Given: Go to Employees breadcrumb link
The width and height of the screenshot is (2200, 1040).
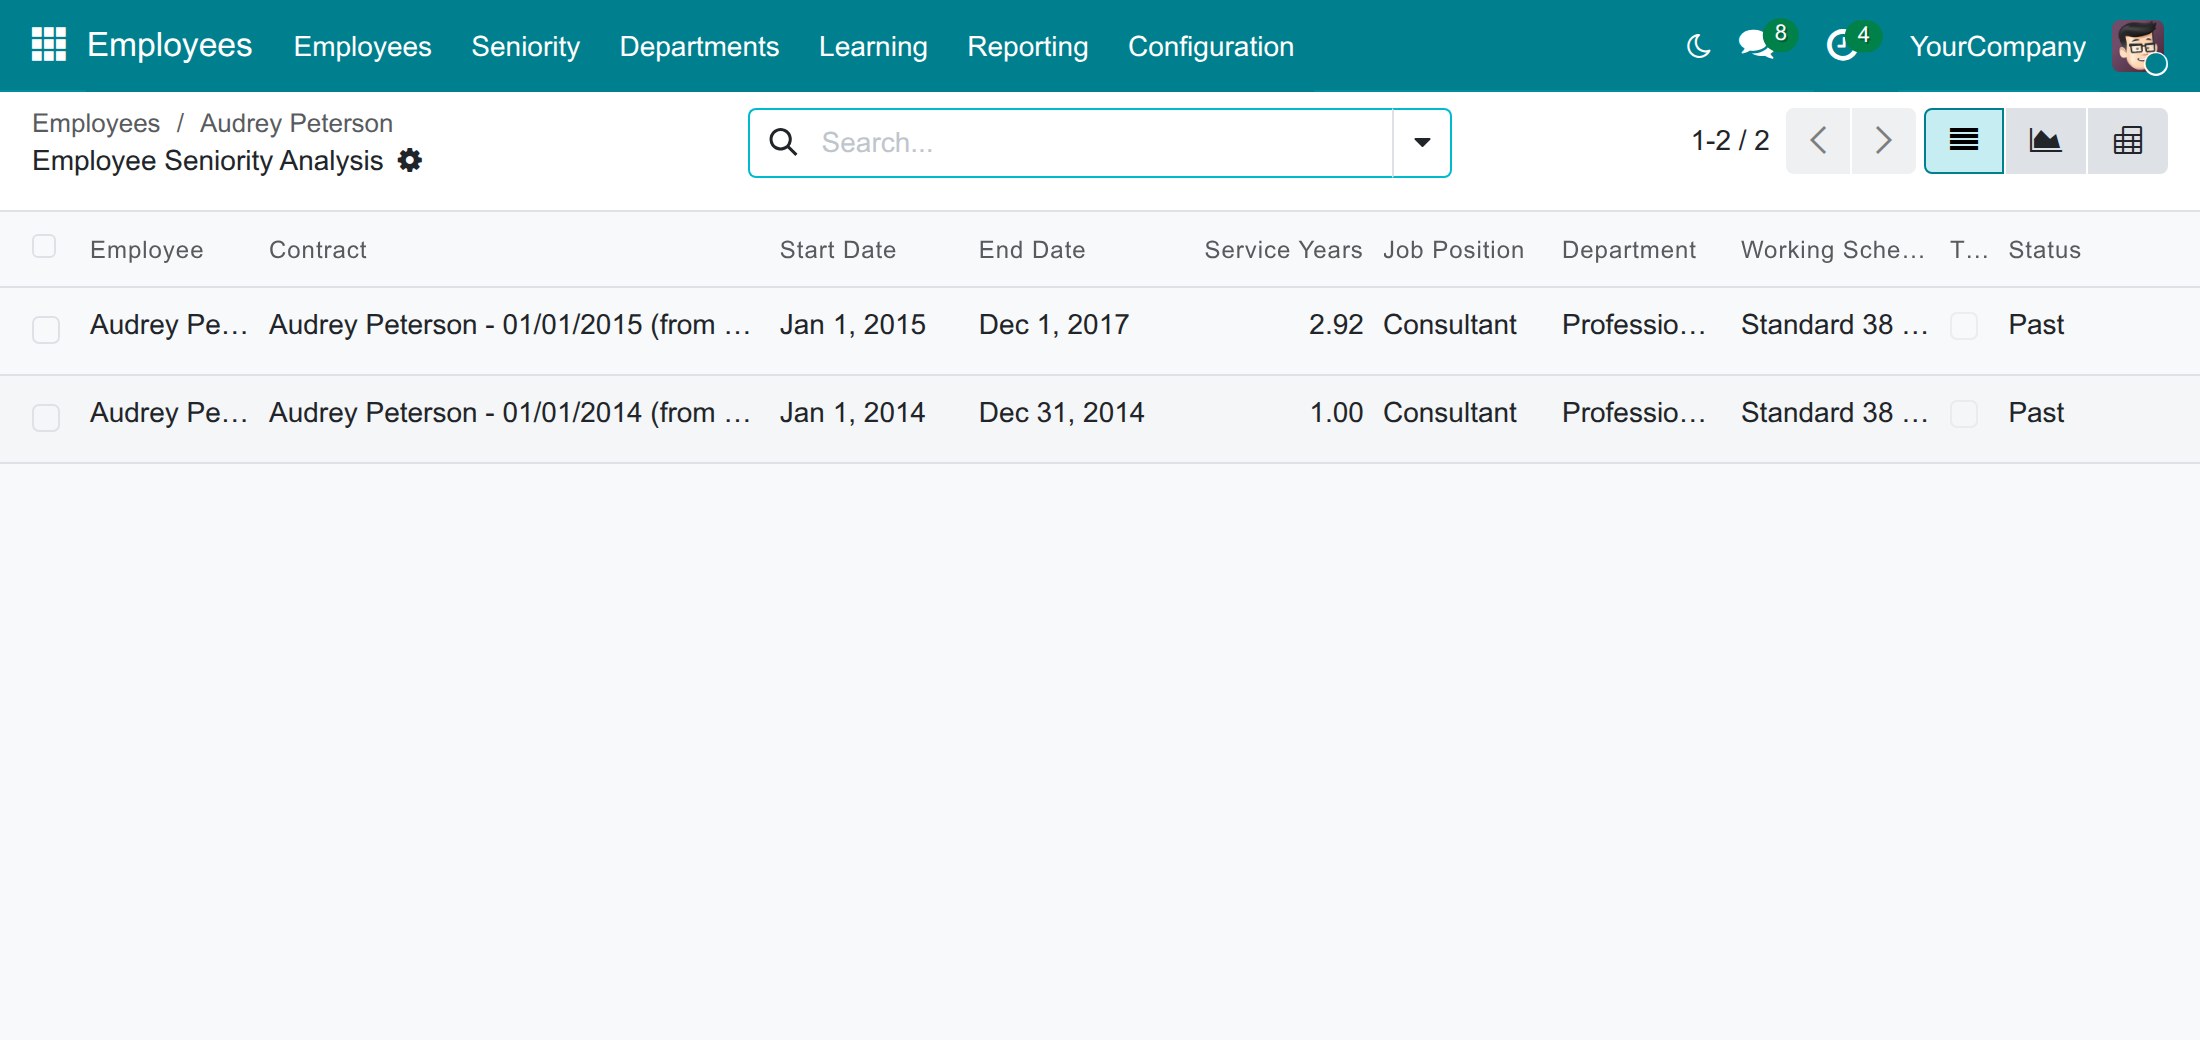Looking at the screenshot, I should tap(96, 123).
